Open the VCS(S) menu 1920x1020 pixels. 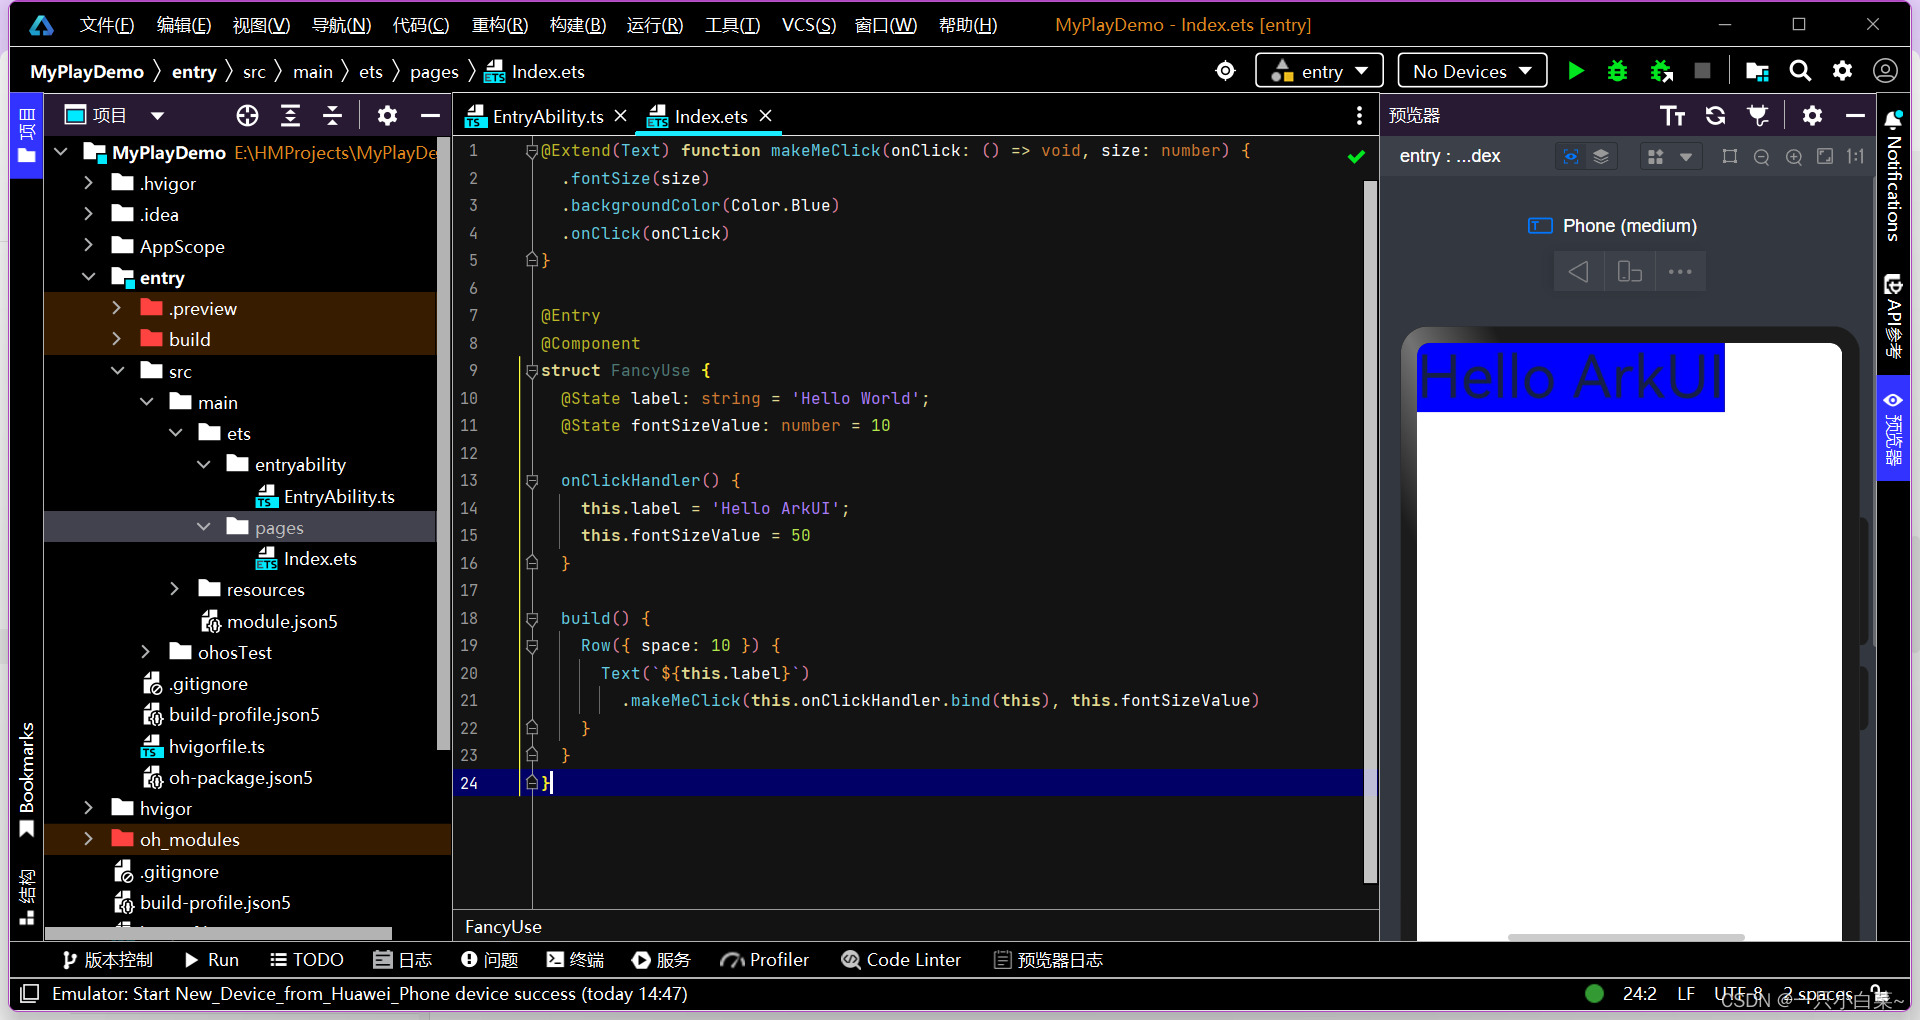808,25
